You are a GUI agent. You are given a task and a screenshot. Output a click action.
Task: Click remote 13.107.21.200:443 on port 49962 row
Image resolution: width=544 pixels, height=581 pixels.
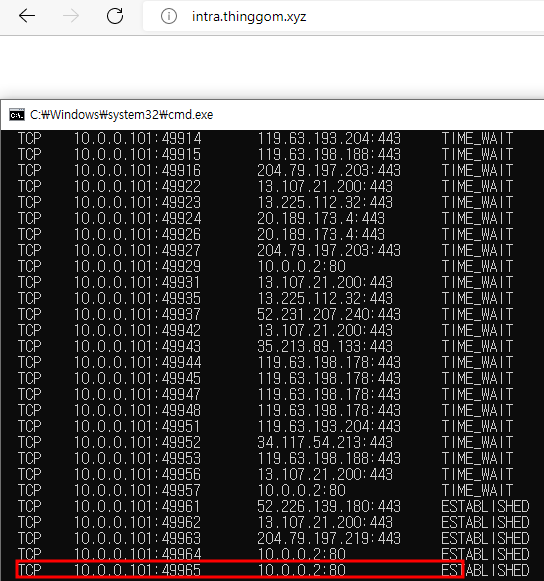(325, 522)
